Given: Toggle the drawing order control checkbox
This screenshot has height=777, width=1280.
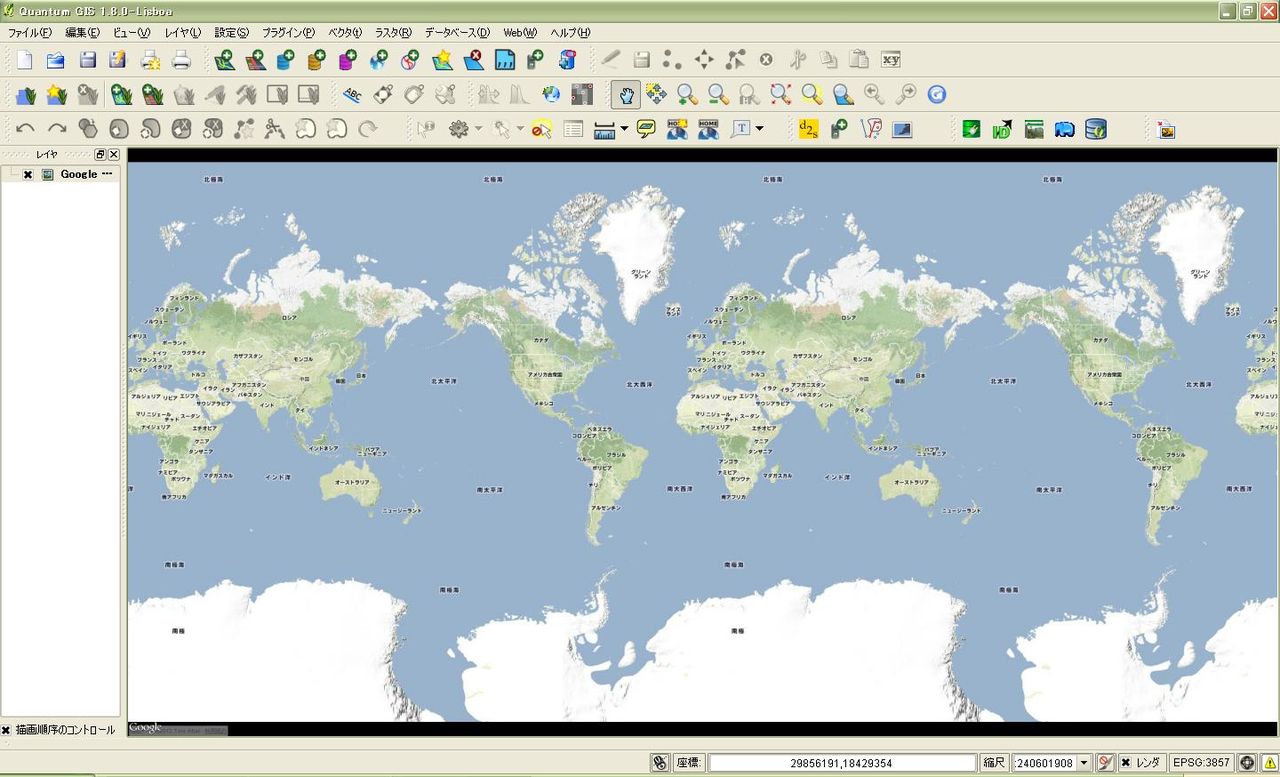Looking at the screenshot, I should tap(6, 730).
